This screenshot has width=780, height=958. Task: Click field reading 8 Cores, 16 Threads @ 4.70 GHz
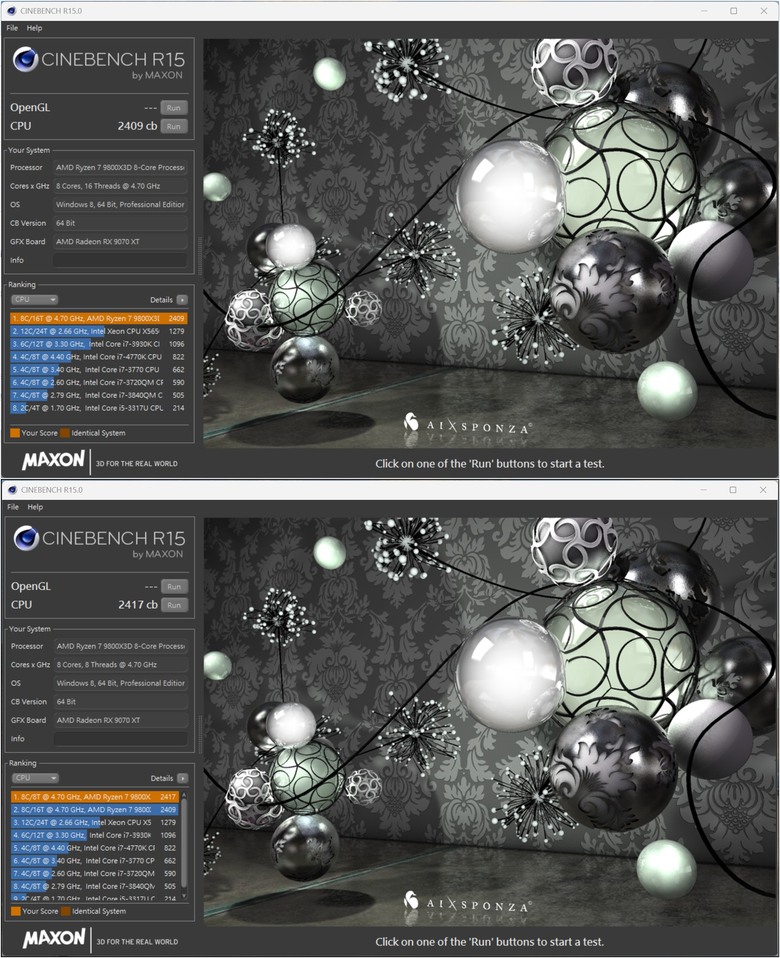pyautogui.click(x=120, y=186)
